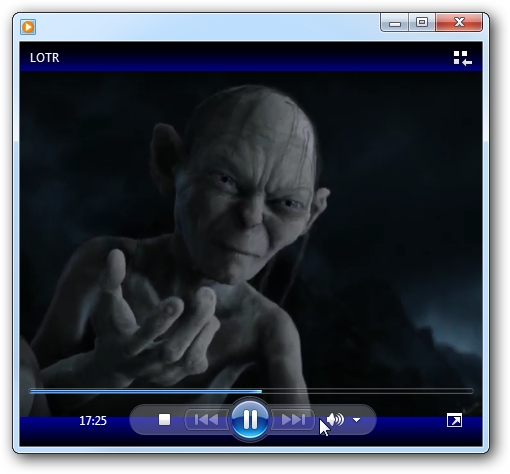Viewport: 510px width, 474px height.
Task: Seek forward on the unplayed part of the seek bar
Action: click(367, 391)
